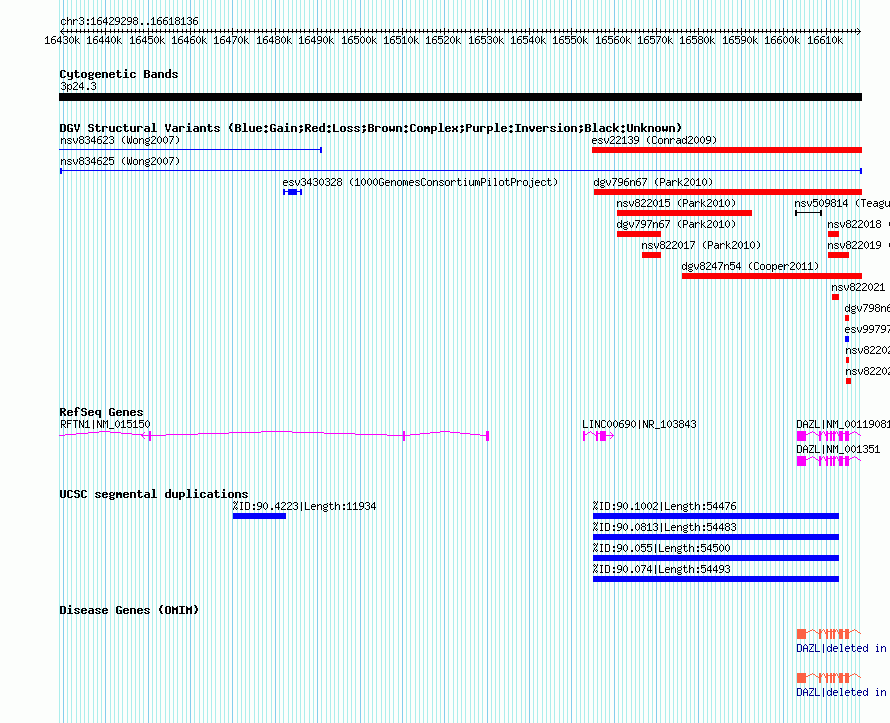
Task: Click the 16550k ruler label
Action: pos(570,41)
